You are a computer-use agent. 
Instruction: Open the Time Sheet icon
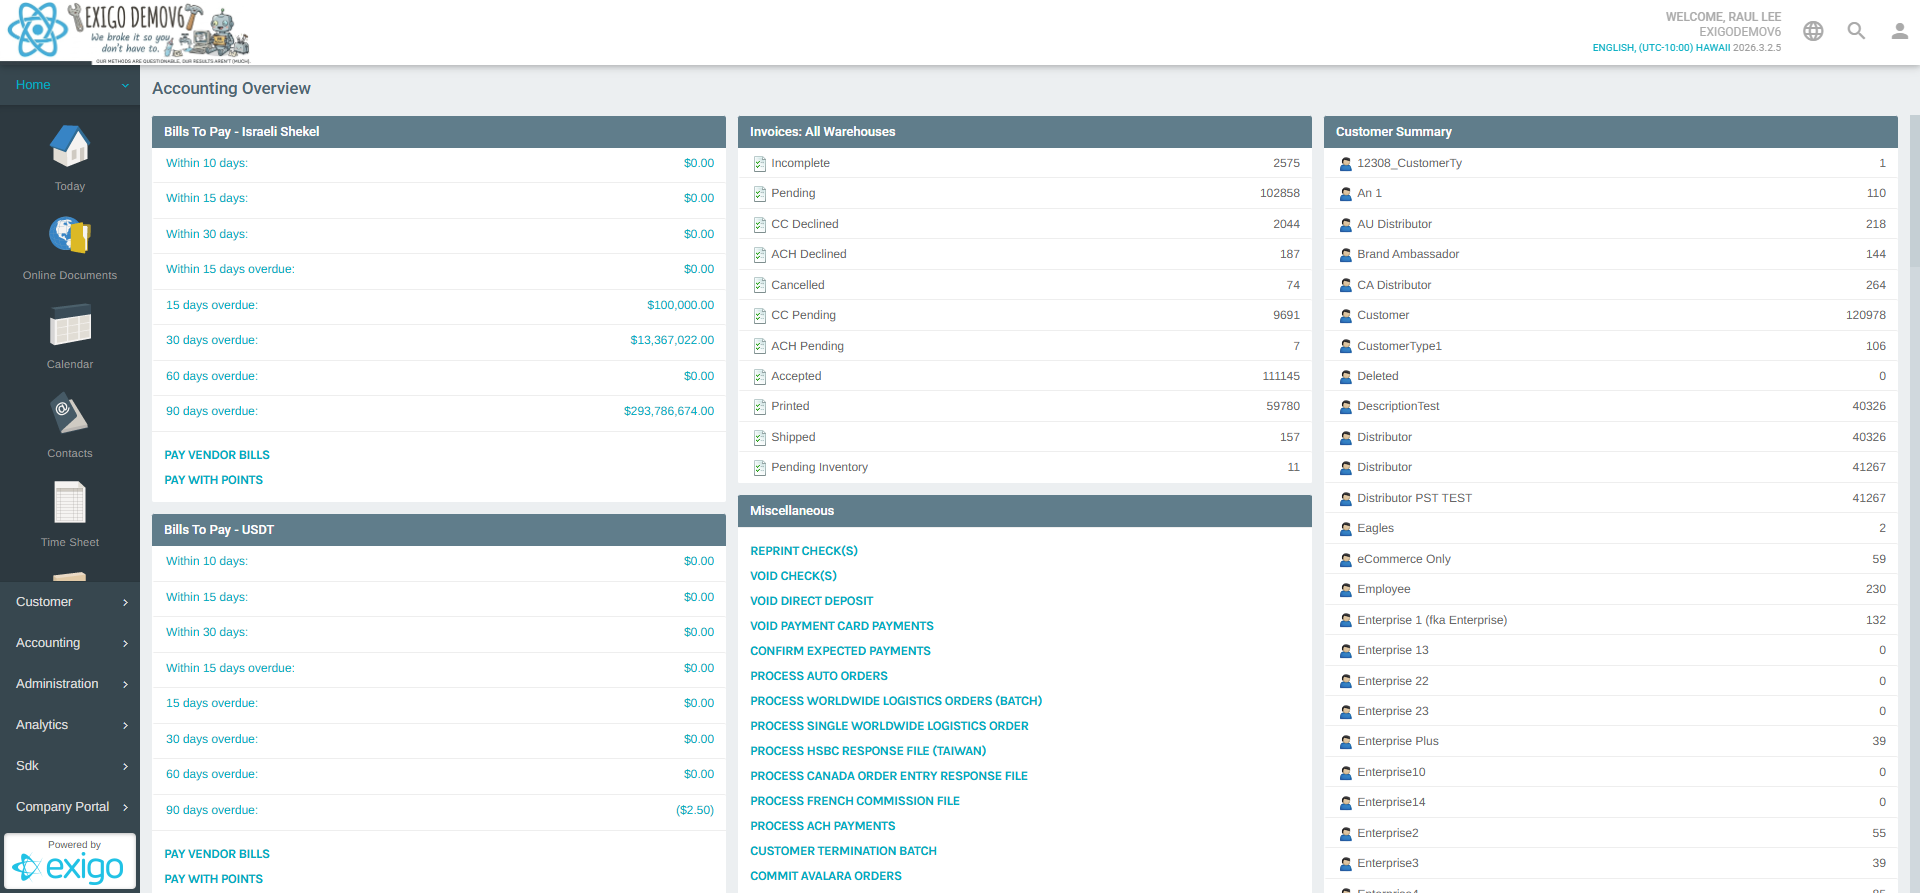coord(70,502)
